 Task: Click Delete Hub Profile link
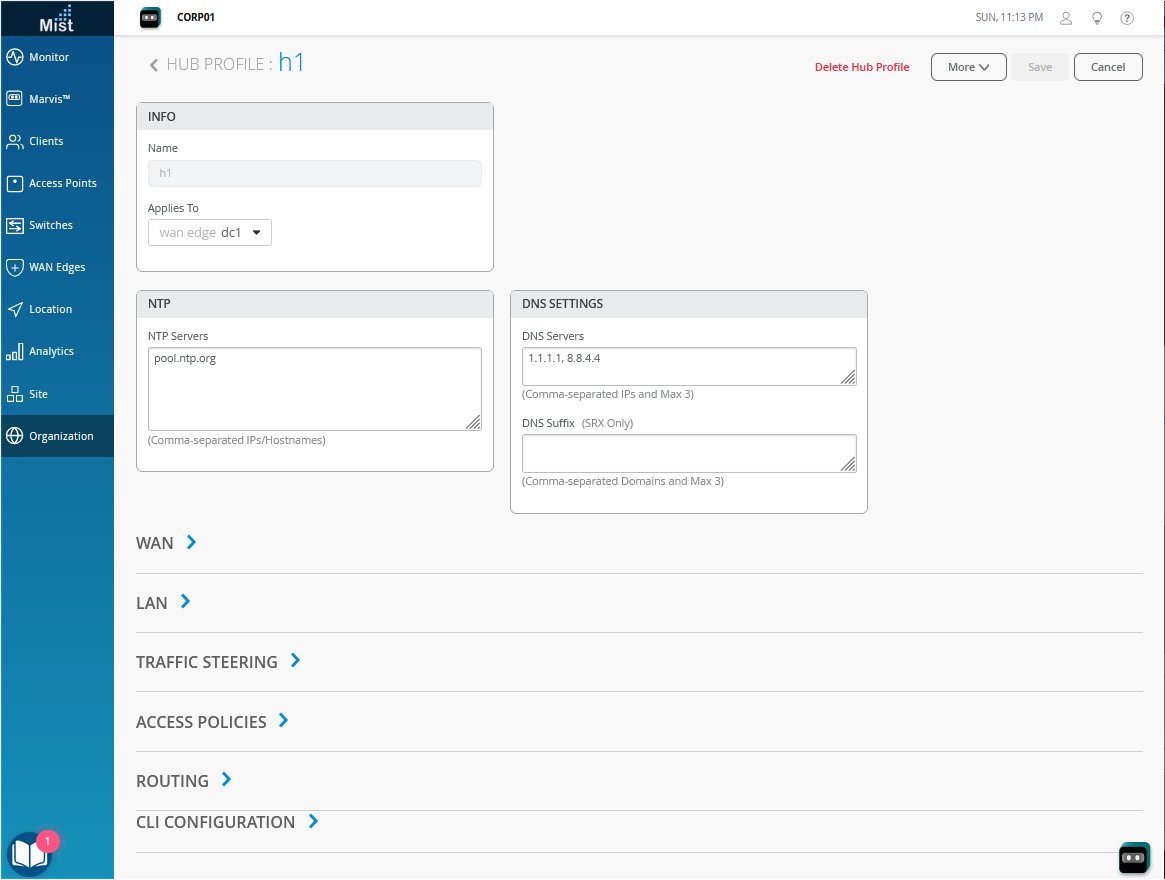[x=862, y=67]
